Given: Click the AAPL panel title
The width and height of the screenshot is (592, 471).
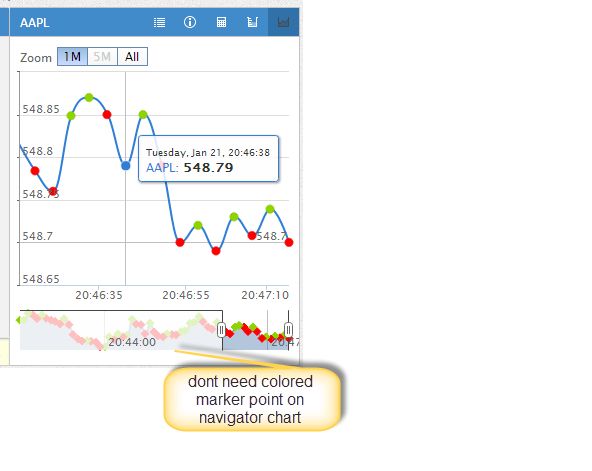Looking at the screenshot, I should [35, 23].
